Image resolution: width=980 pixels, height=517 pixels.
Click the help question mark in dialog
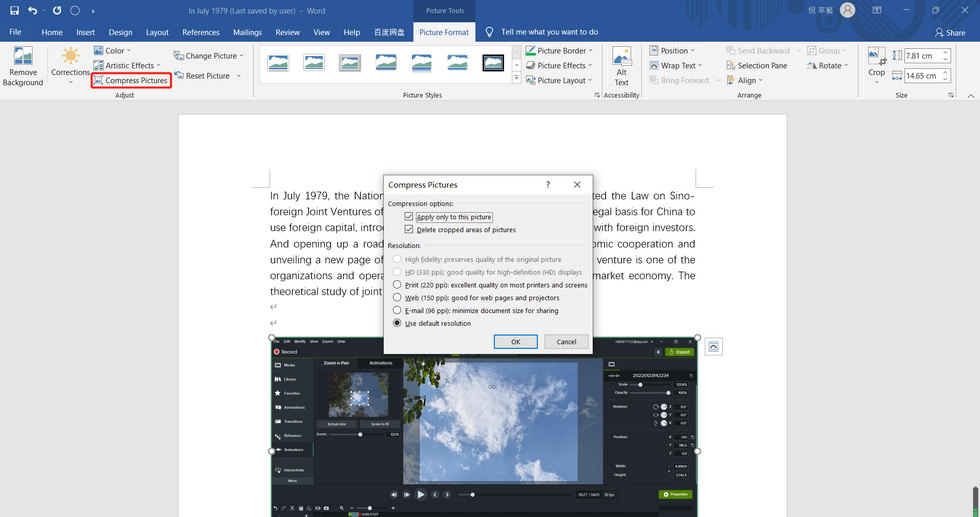[x=547, y=185]
